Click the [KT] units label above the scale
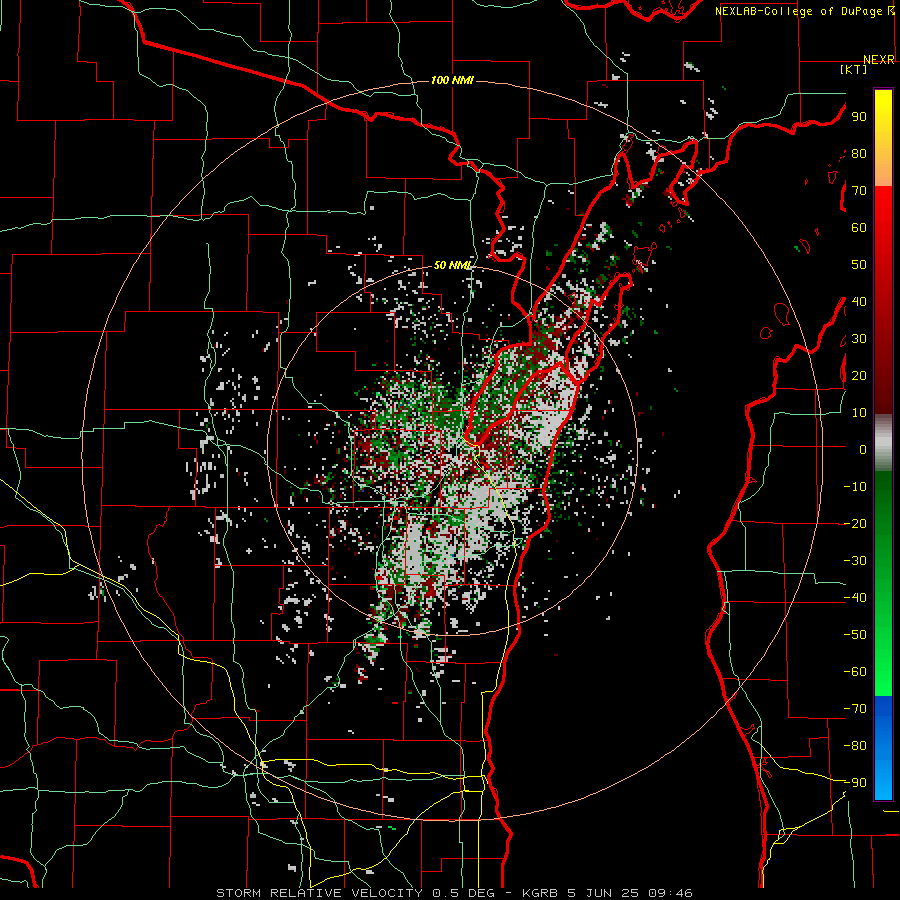 [854, 69]
